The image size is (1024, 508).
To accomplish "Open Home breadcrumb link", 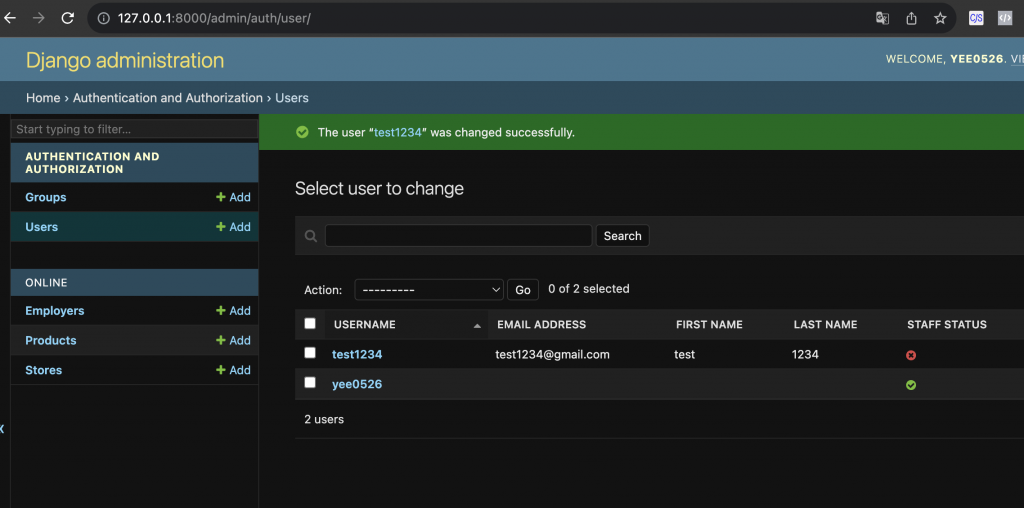I will [x=43, y=98].
